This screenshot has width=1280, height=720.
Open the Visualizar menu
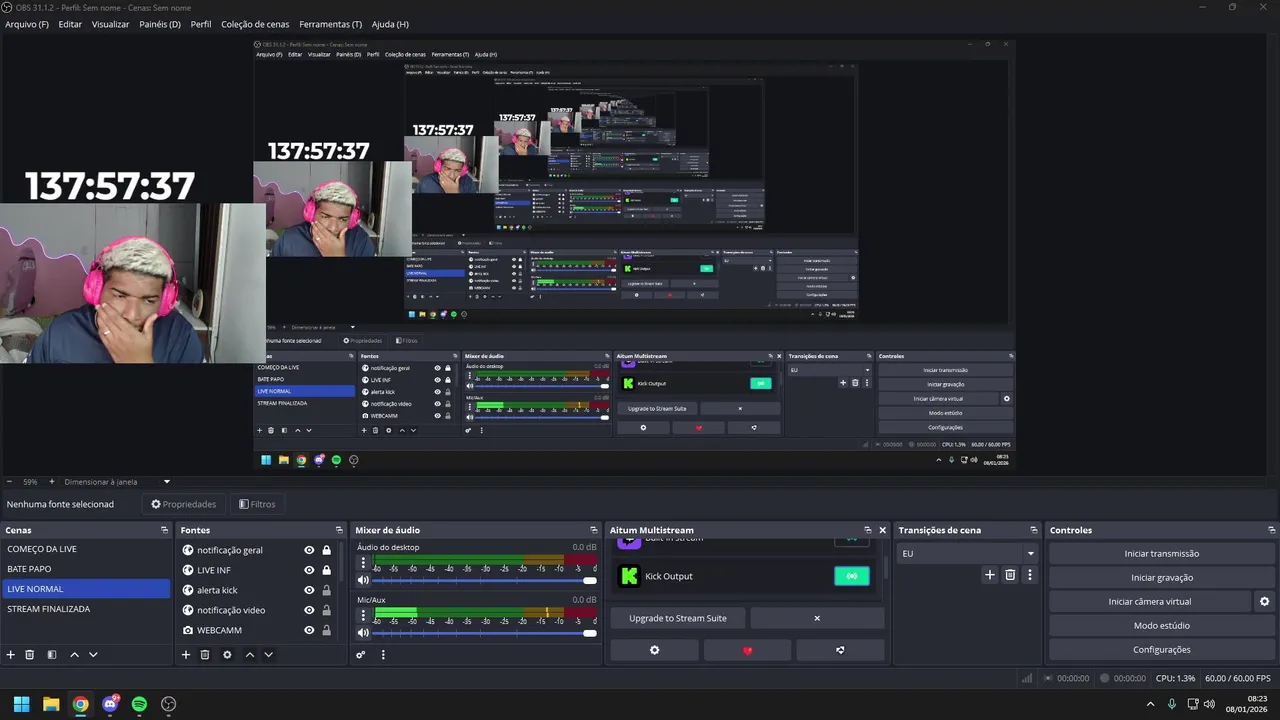110,24
